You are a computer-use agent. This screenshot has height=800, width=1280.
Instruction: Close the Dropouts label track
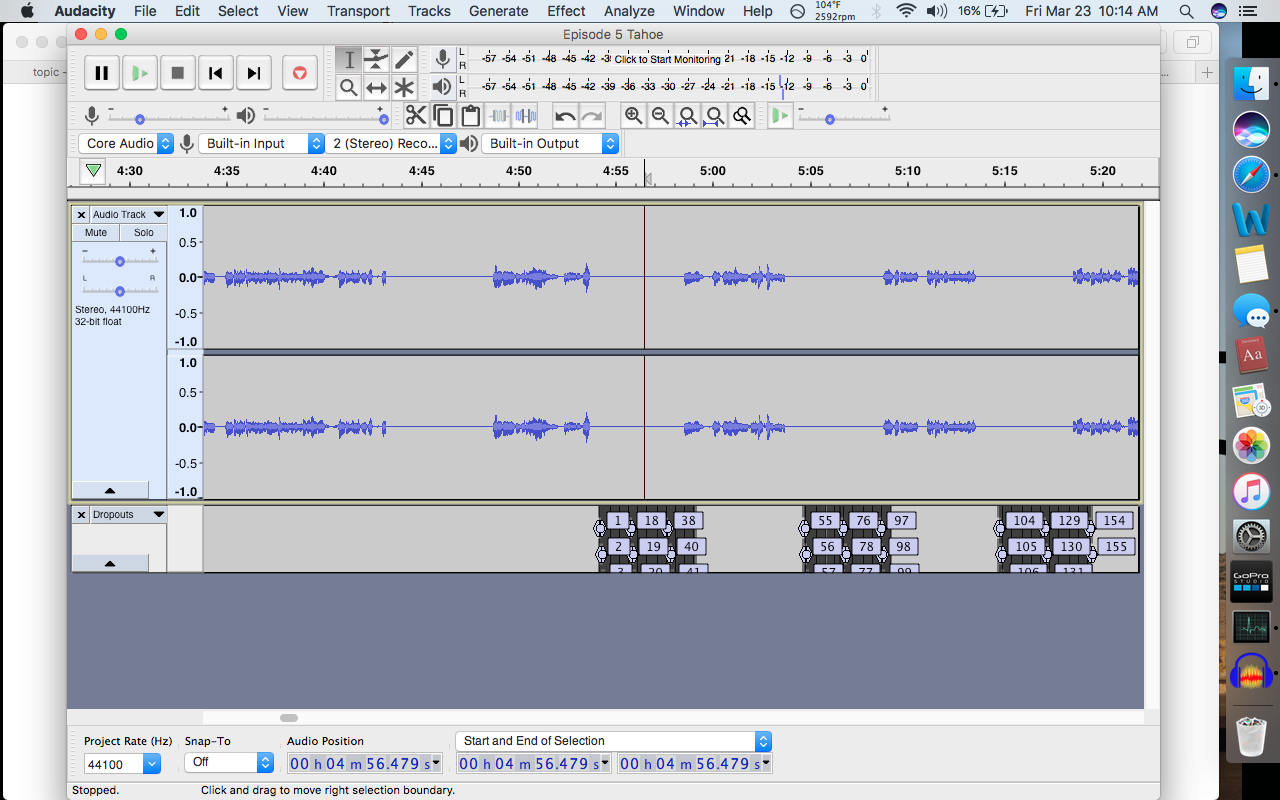(x=81, y=515)
